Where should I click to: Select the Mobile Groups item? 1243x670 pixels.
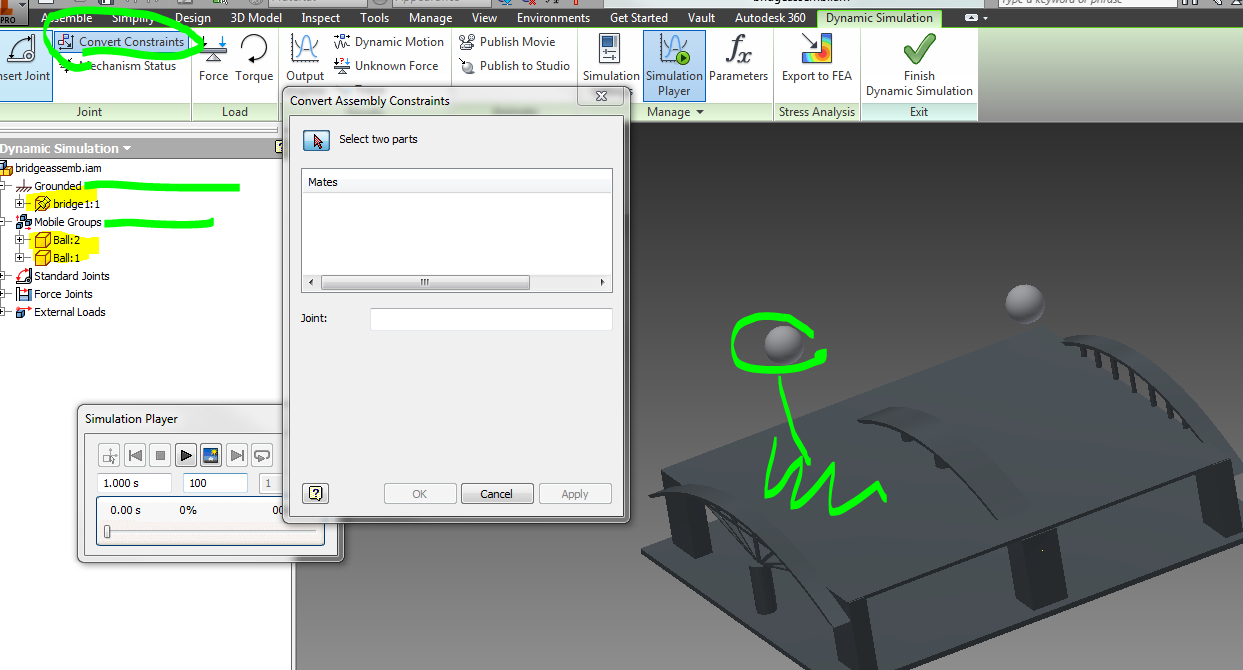coord(68,222)
